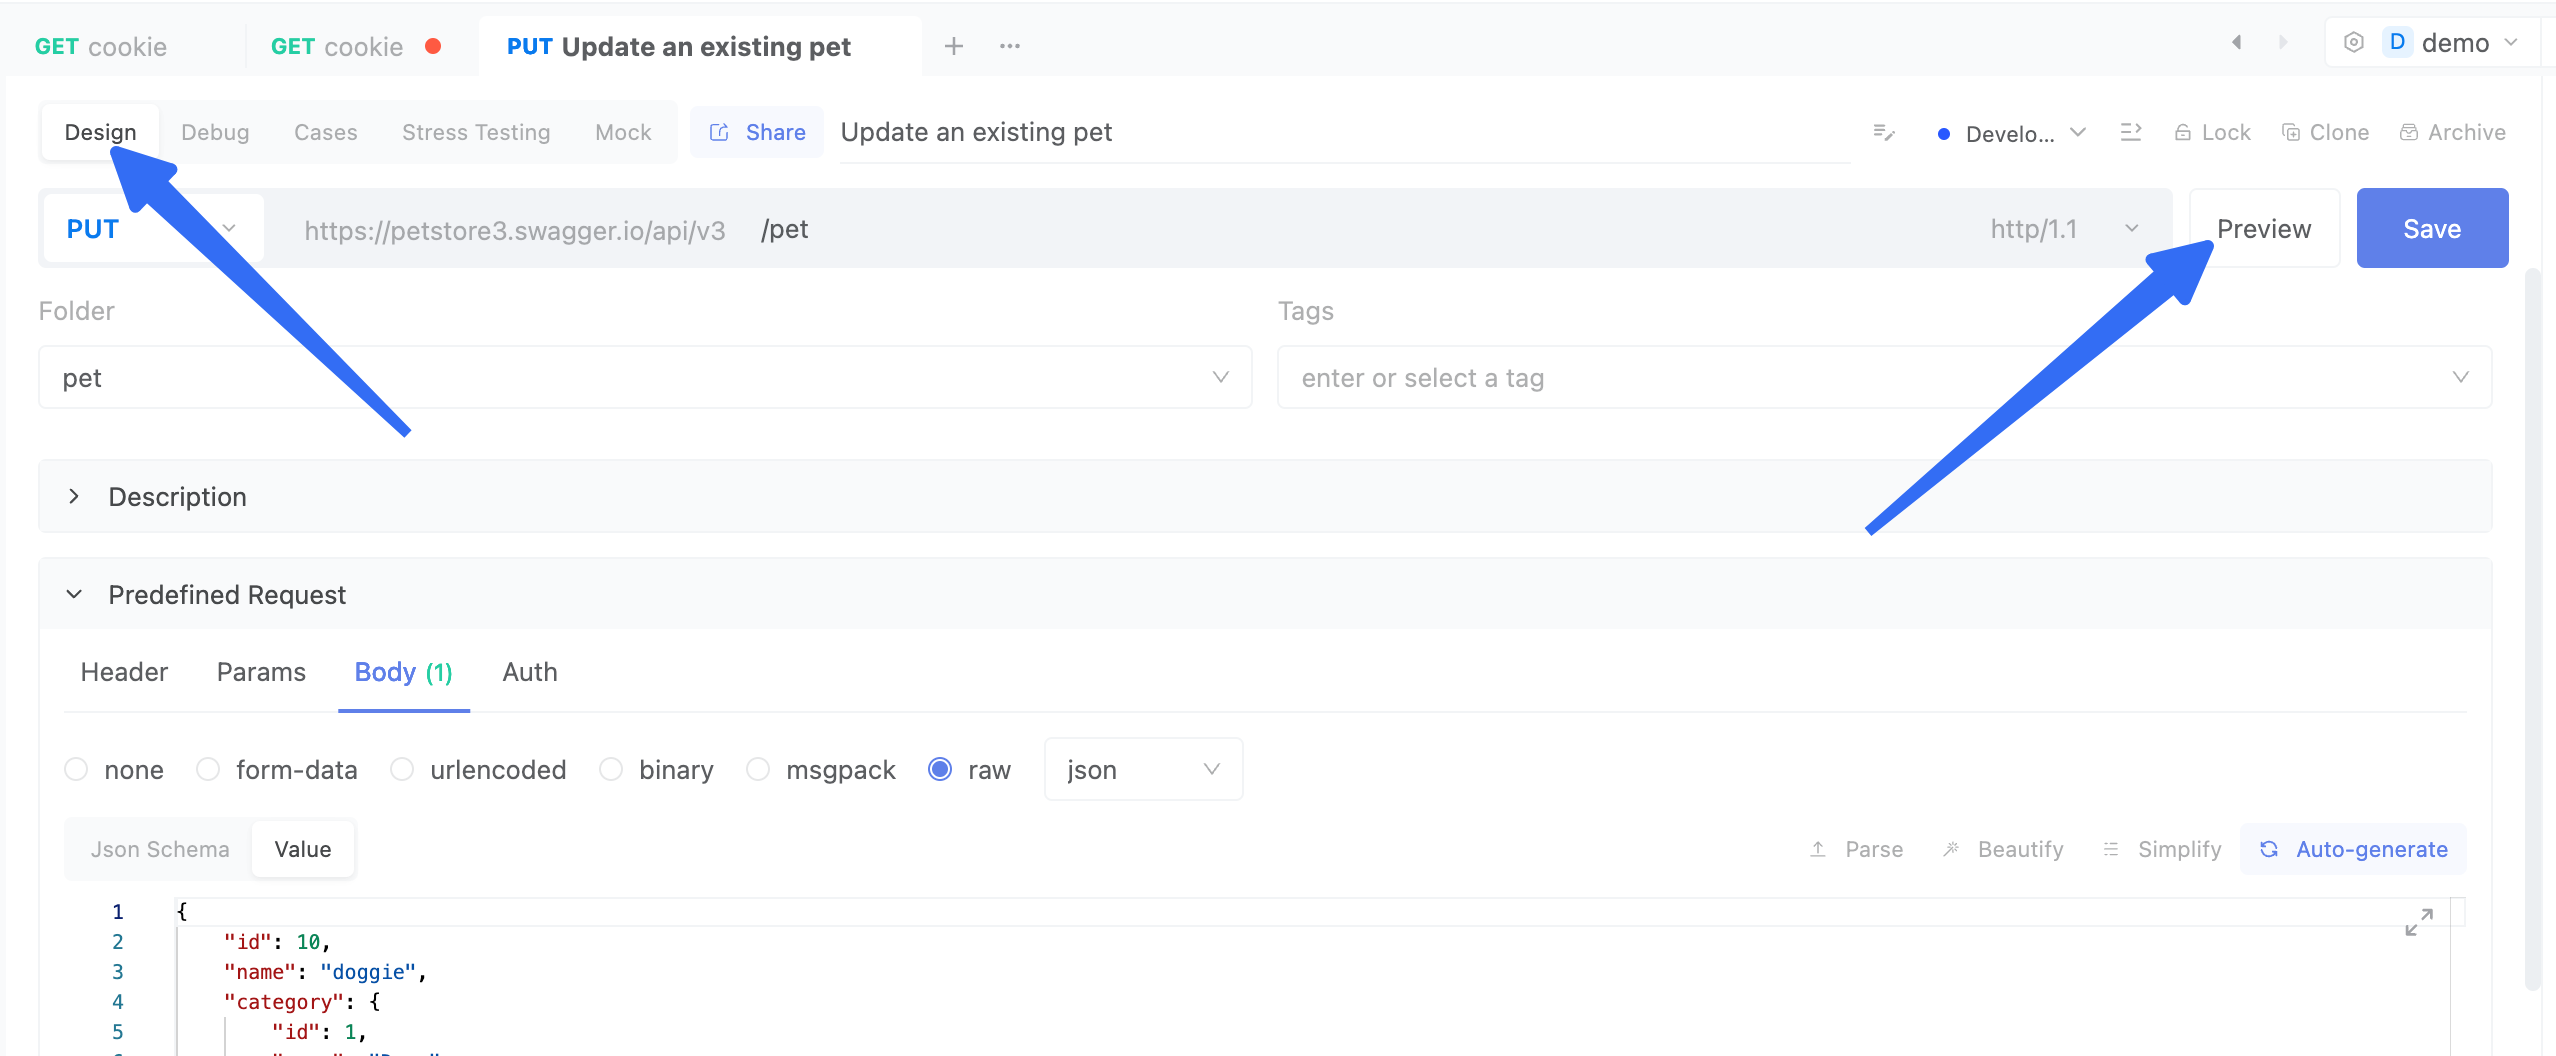Click the unsaved red dot on cookie tab
2556x1056 pixels.
pos(433,46)
